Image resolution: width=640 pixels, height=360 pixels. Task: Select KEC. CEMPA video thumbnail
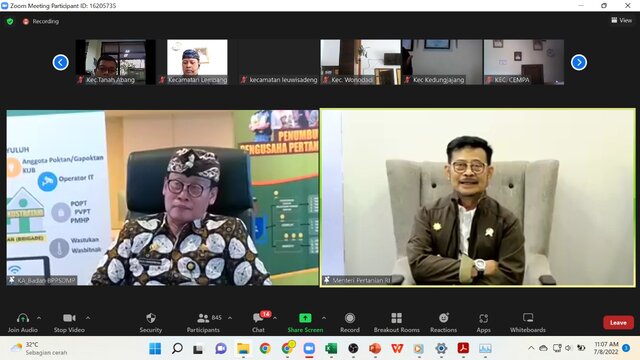click(524, 62)
